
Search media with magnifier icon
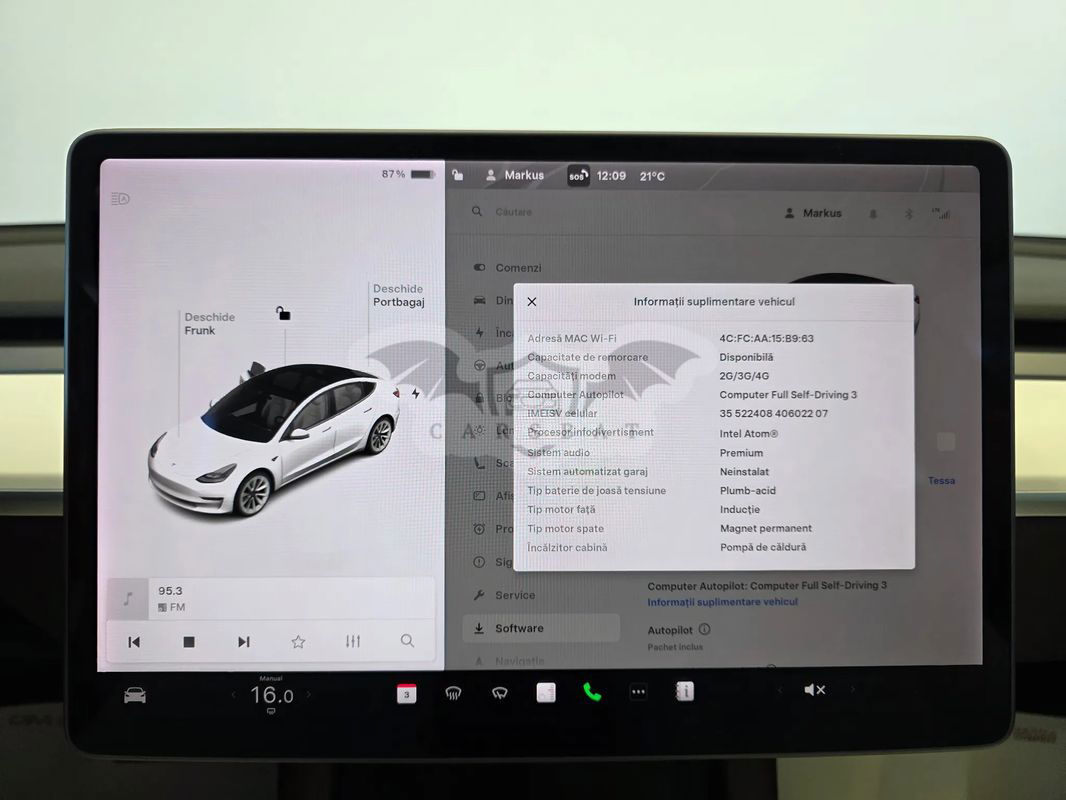tap(407, 641)
